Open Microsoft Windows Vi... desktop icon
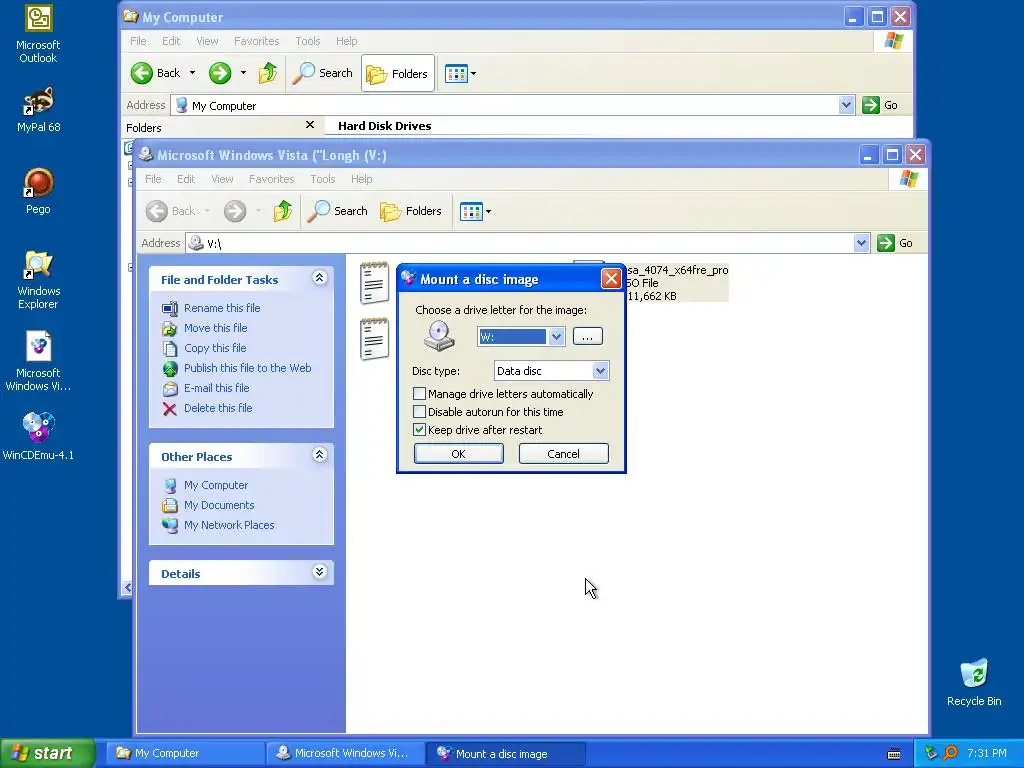The image size is (1024, 768). pos(38,361)
